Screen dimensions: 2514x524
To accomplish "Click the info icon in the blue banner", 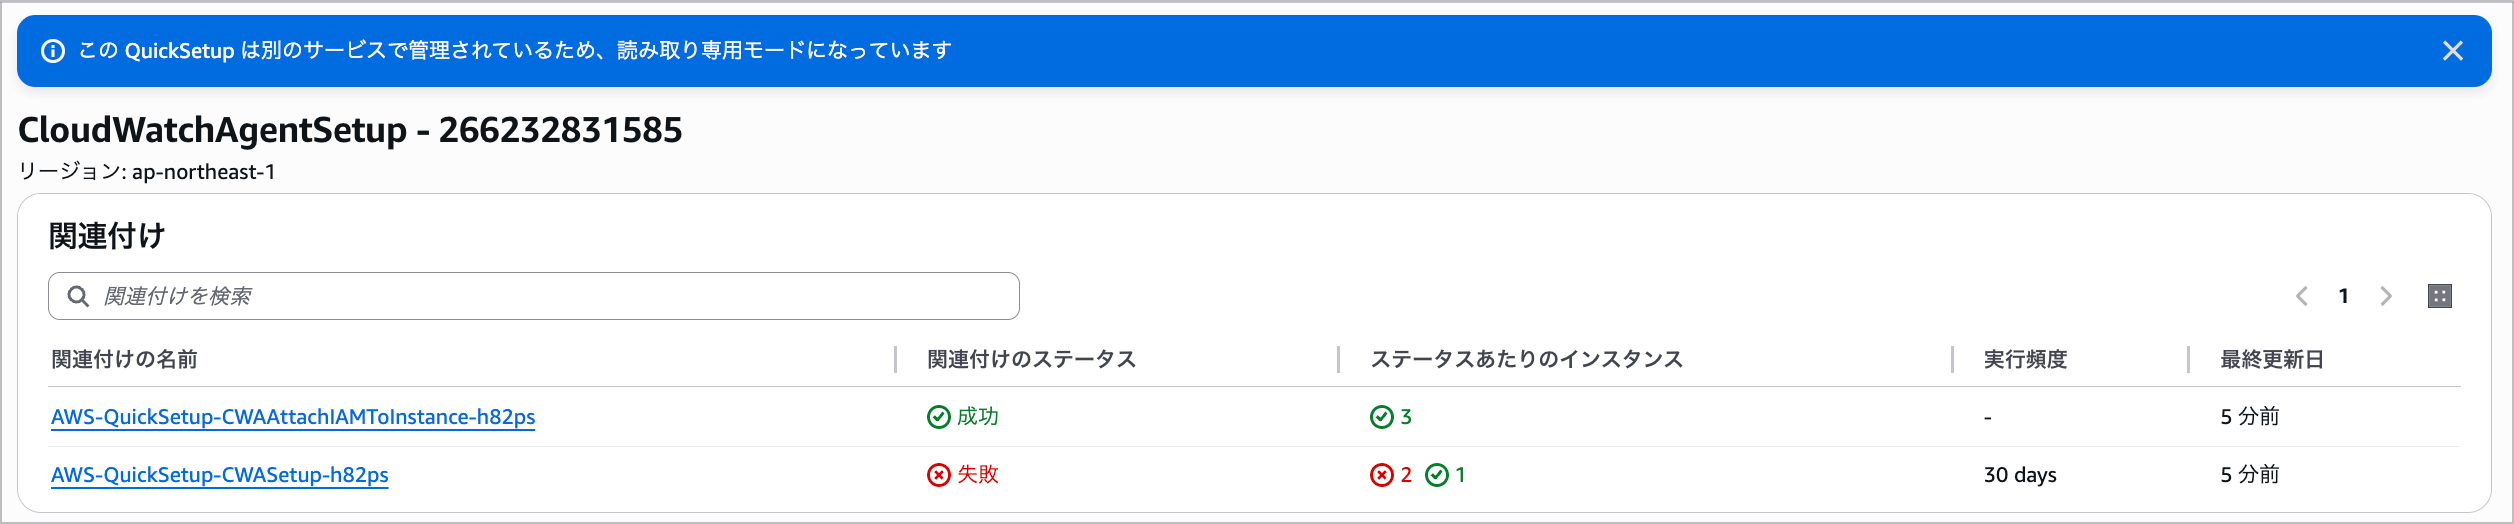I will [x=53, y=51].
